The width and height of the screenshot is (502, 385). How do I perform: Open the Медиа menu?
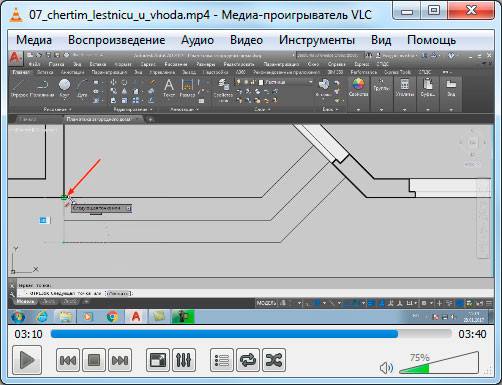coord(34,40)
